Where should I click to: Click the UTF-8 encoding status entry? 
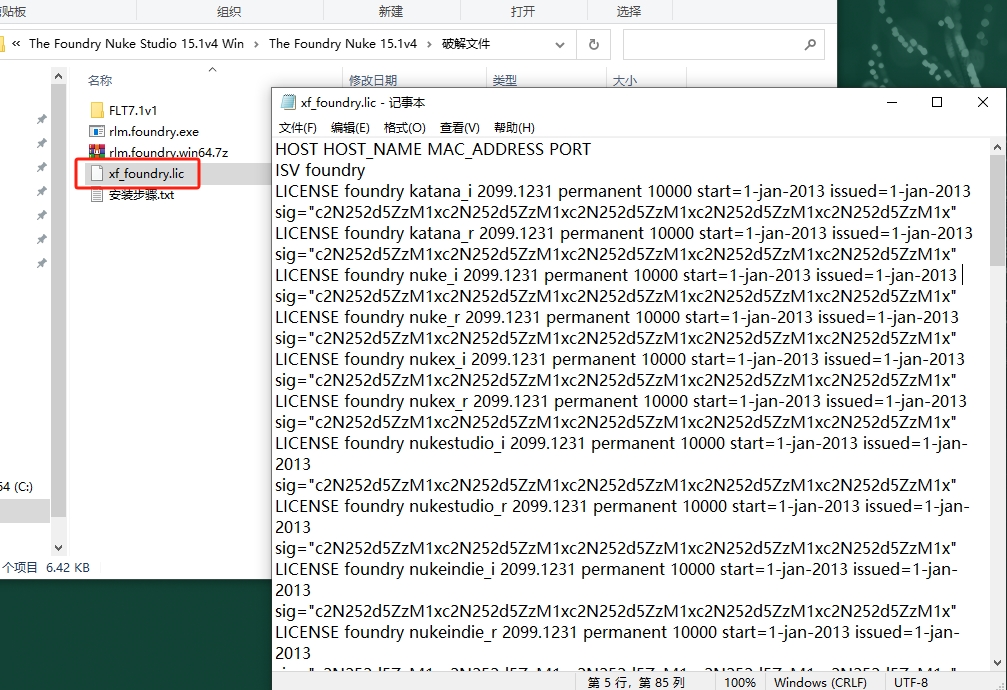point(911,682)
